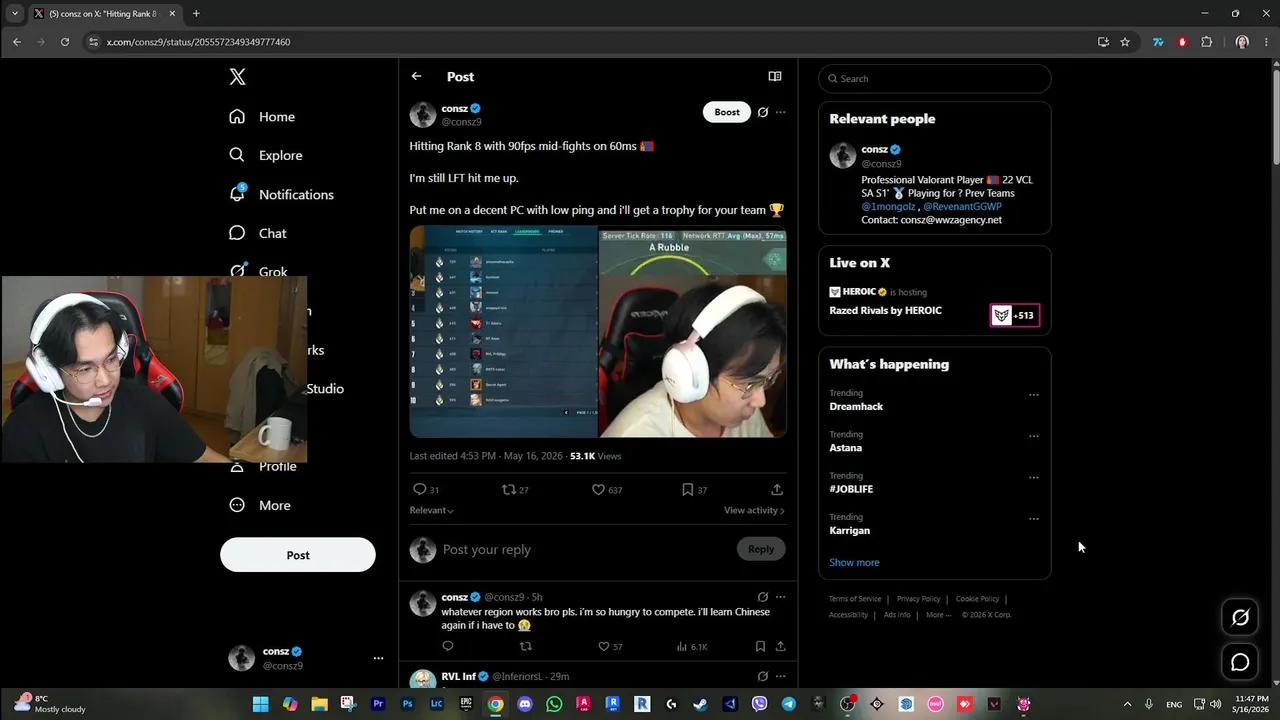Click repost icon showing 27

[x=508, y=489]
